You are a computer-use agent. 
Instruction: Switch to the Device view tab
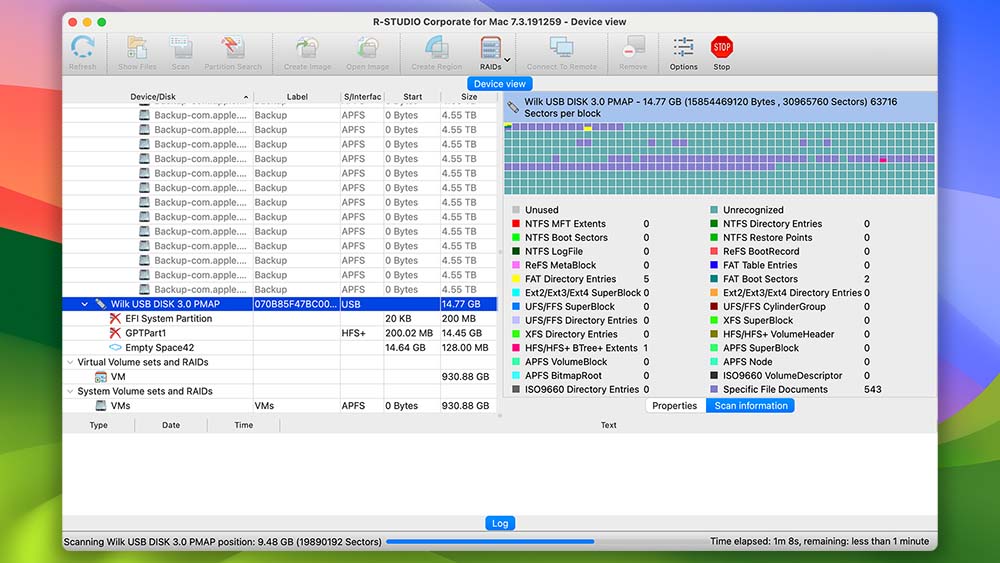[499, 84]
